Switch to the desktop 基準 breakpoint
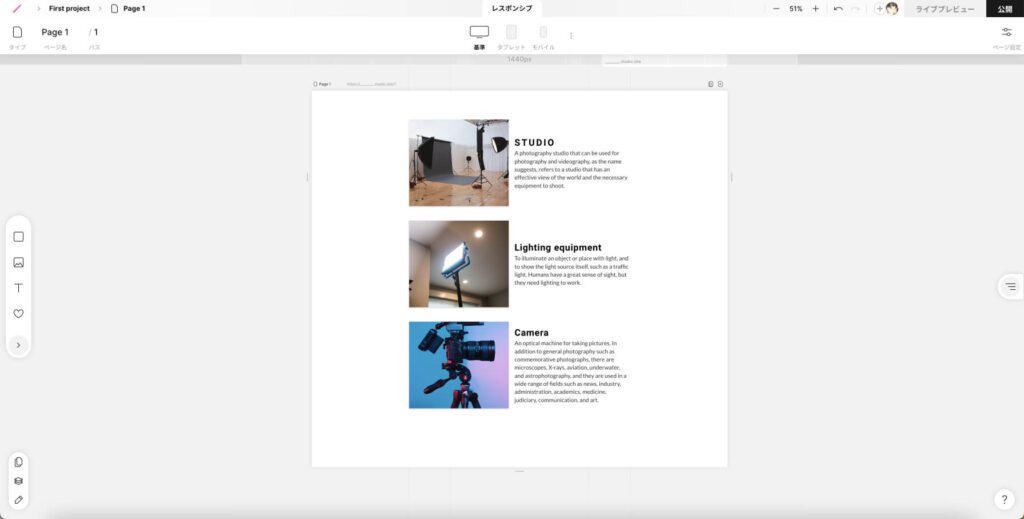The image size is (1024, 519). click(479, 33)
